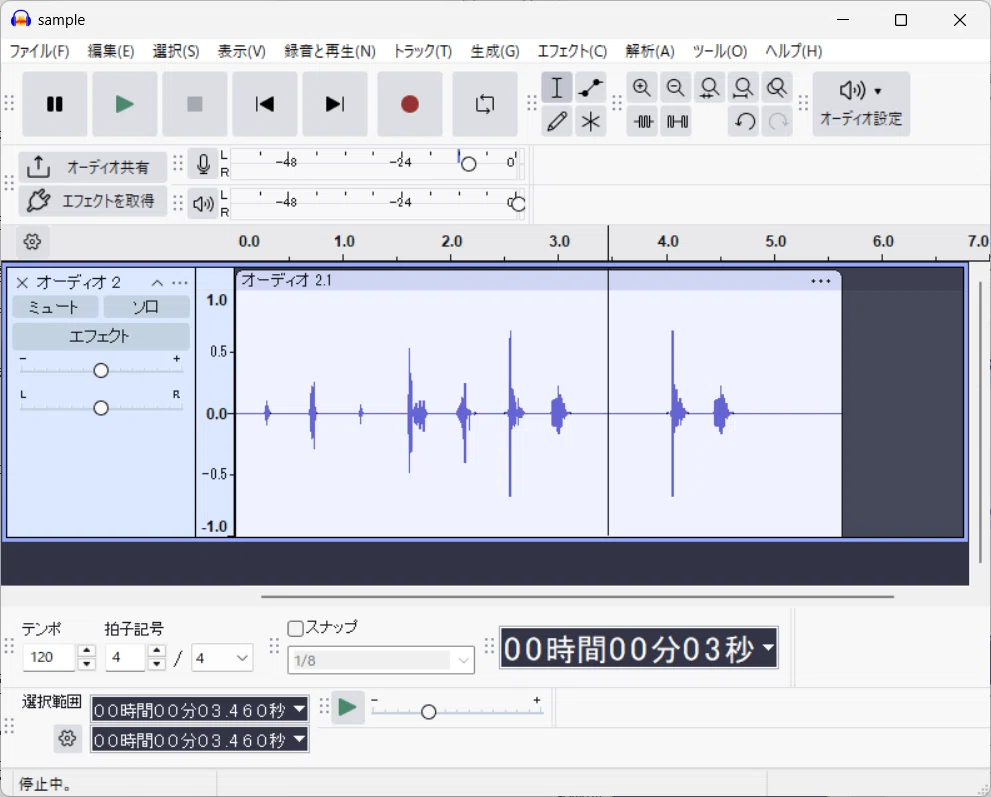Click the speaker playback meter icon
The image size is (991, 797).
pyautogui.click(x=203, y=204)
